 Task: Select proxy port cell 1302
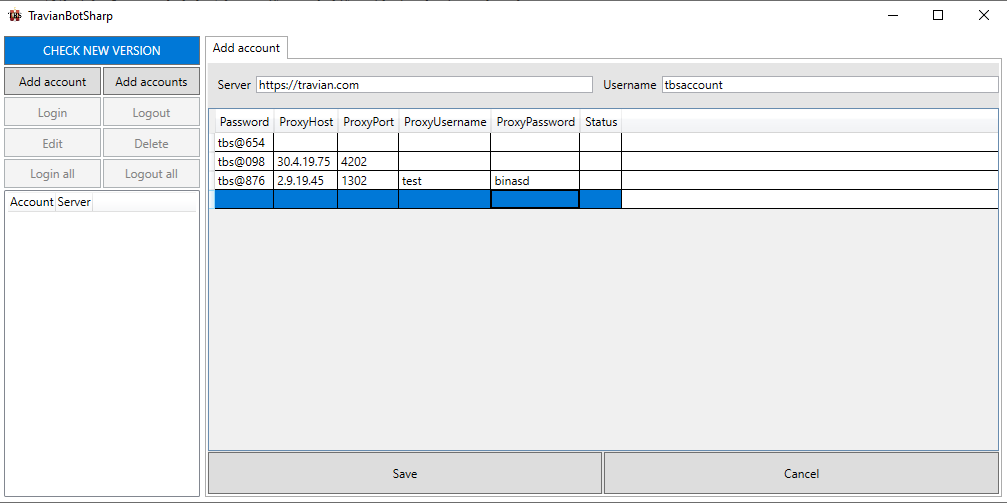pyautogui.click(x=369, y=181)
